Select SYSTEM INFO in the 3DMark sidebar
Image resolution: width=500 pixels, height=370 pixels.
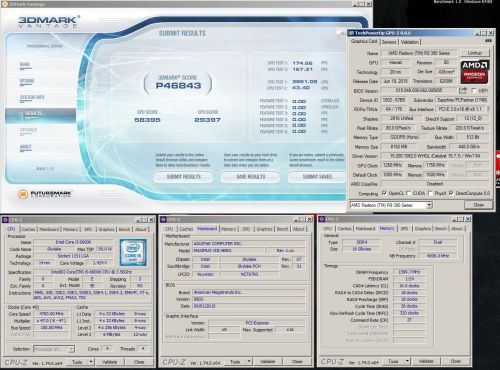click(32, 97)
